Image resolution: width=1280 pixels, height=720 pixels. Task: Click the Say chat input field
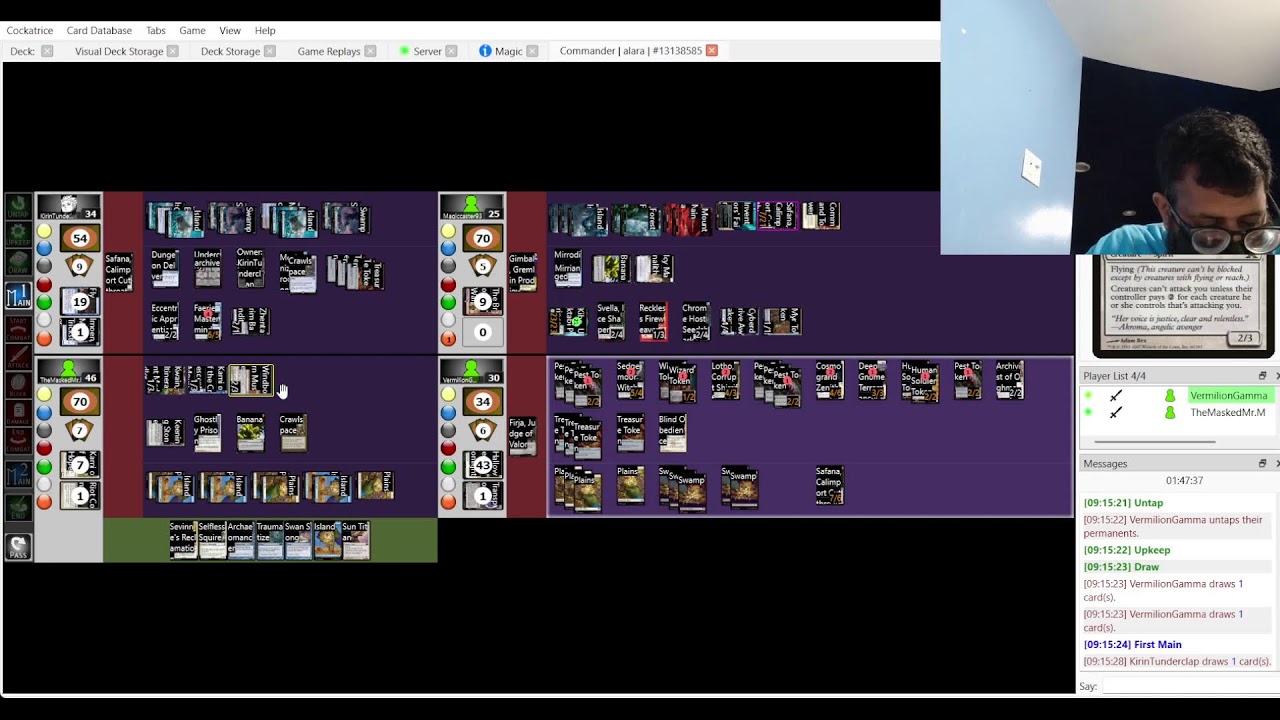tap(1190, 687)
